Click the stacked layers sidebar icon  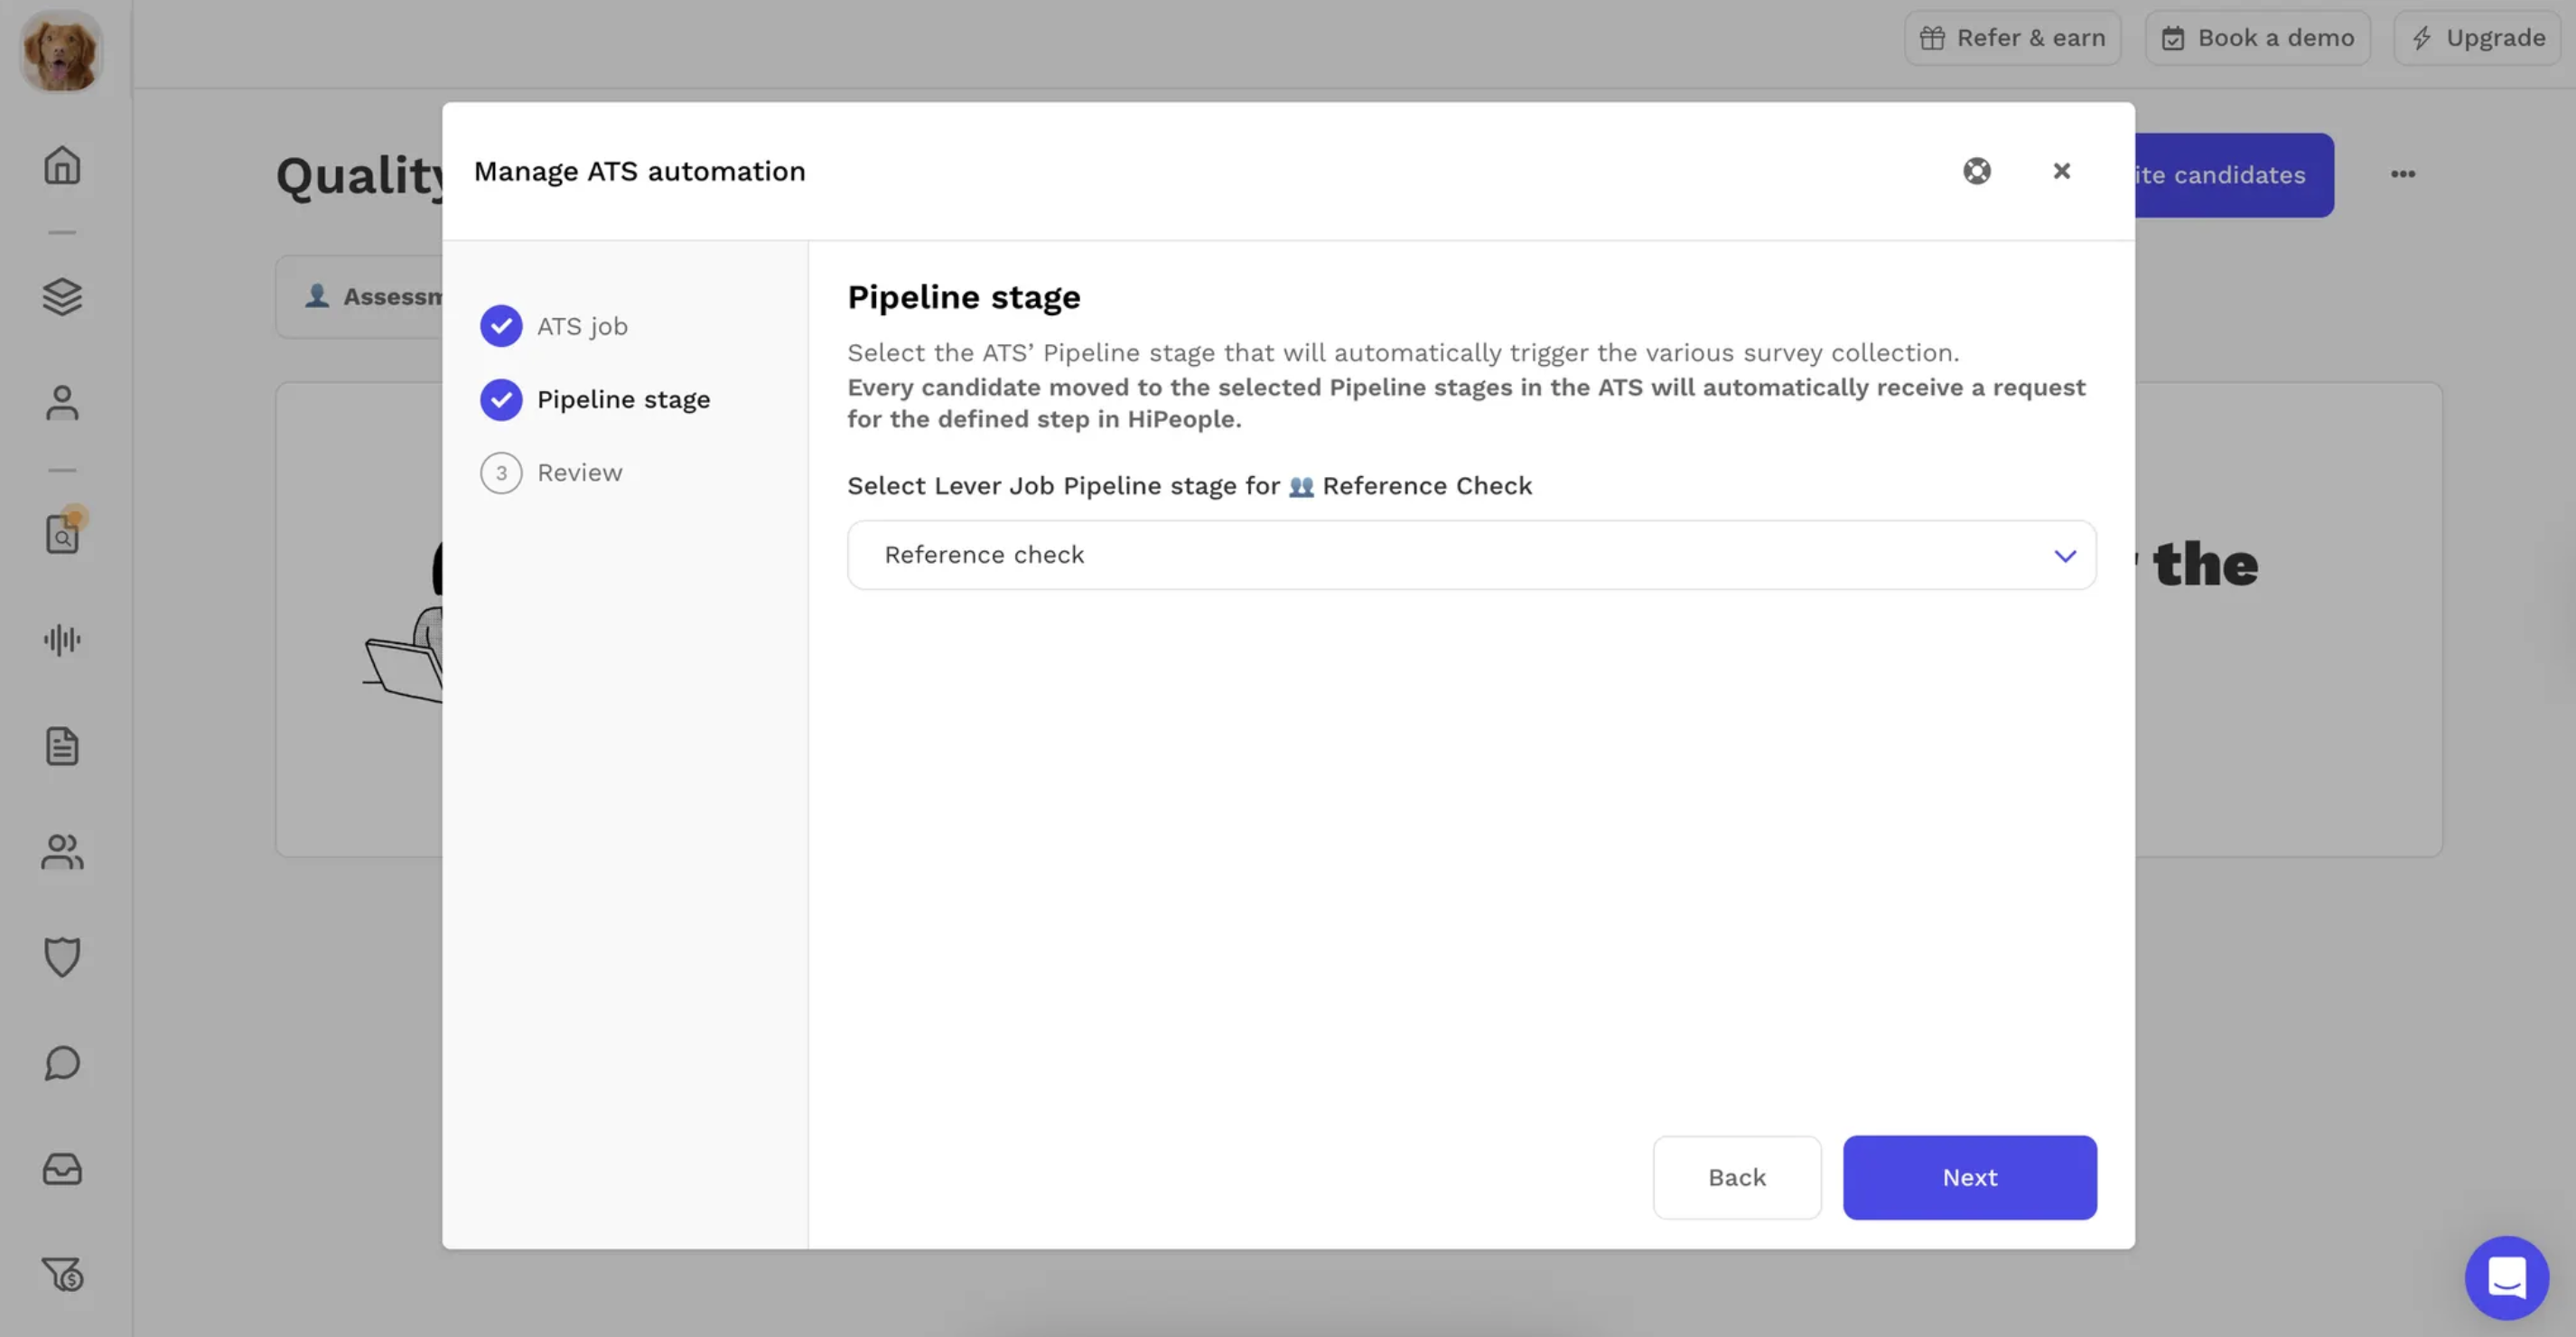tap(62, 296)
